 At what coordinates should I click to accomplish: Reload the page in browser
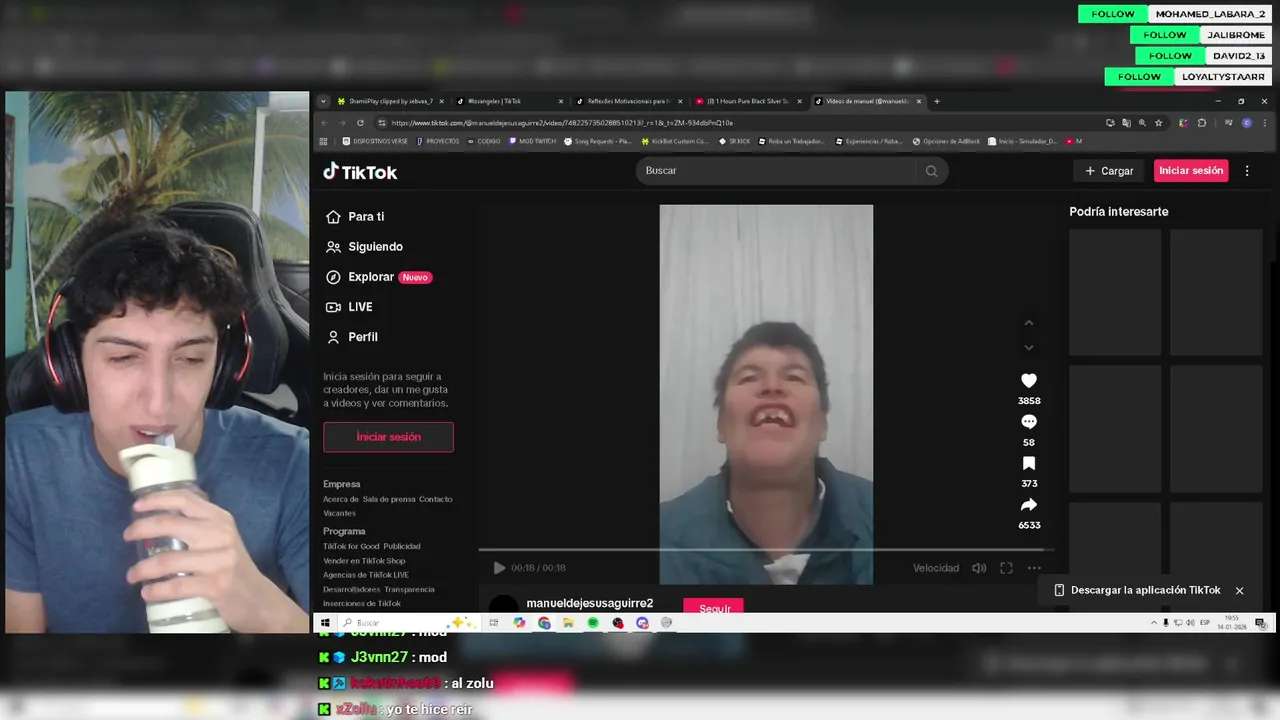pyautogui.click(x=359, y=123)
